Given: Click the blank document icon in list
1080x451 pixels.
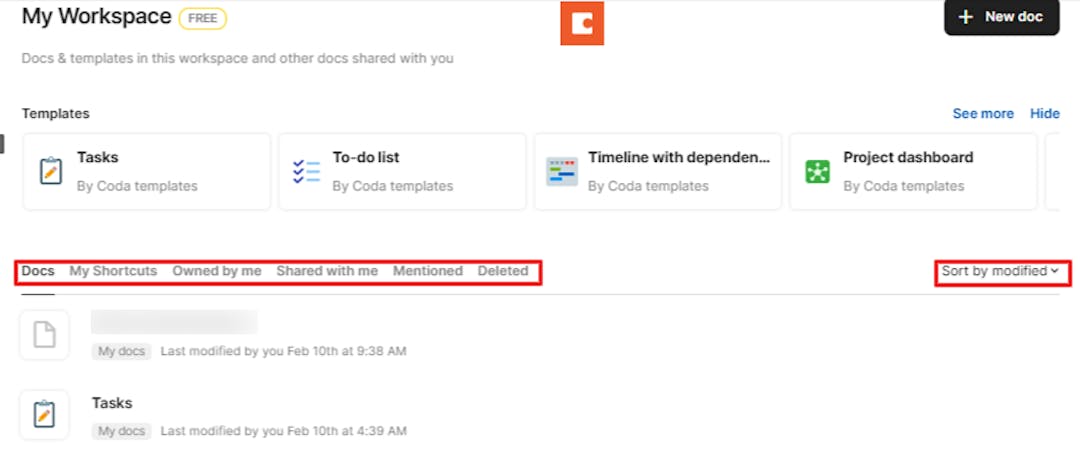Looking at the screenshot, I should pyautogui.click(x=44, y=335).
